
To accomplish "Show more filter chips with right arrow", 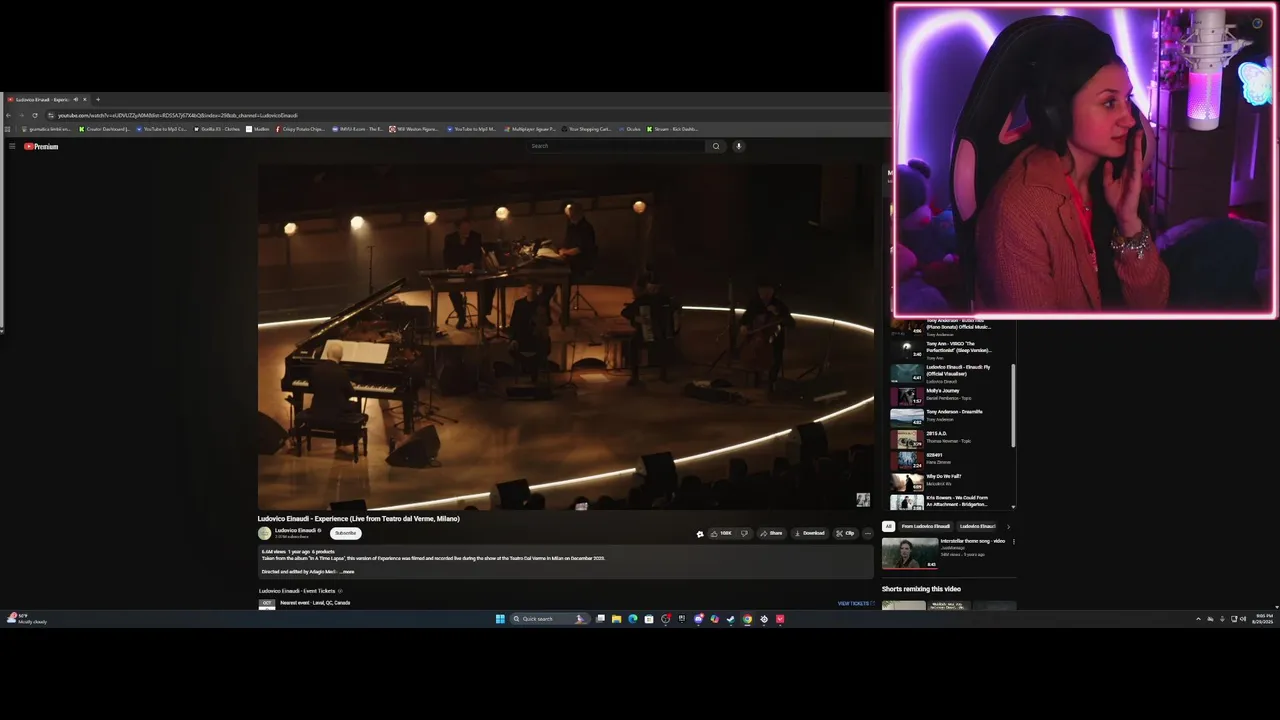I will [1008, 526].
